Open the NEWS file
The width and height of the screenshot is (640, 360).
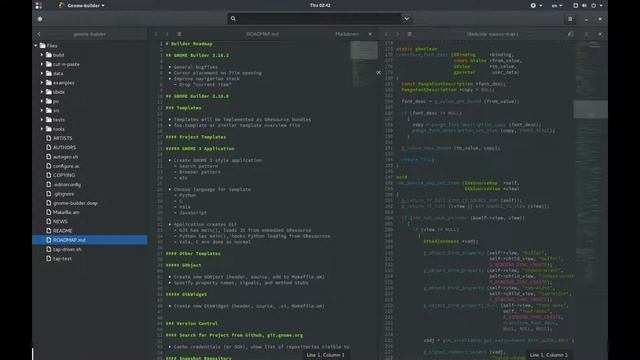(60, 222)
